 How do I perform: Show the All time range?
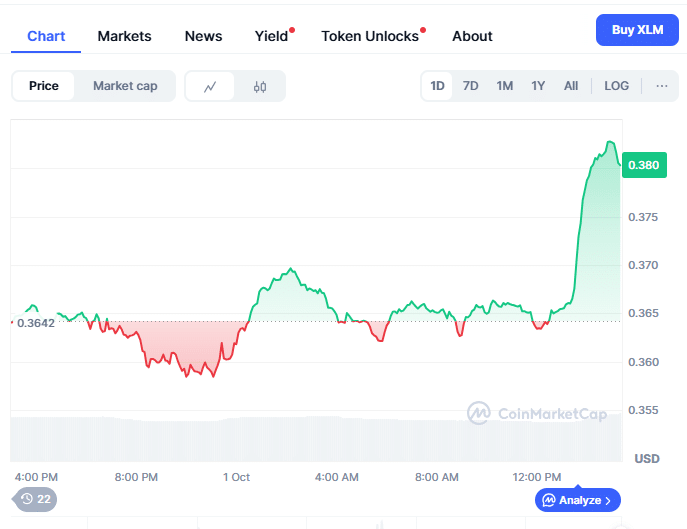pyautogui.click(x=571, y=86)
